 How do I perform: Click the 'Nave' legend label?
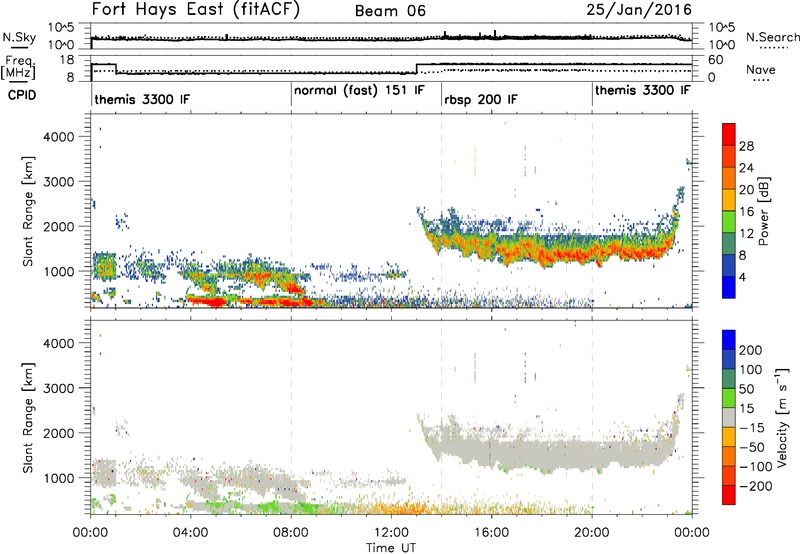(761, 69)
